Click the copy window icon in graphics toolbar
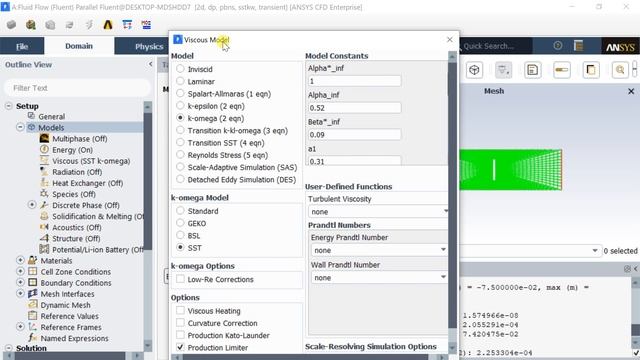The height and width of the screenshot is (360, 640). [591, 70]
